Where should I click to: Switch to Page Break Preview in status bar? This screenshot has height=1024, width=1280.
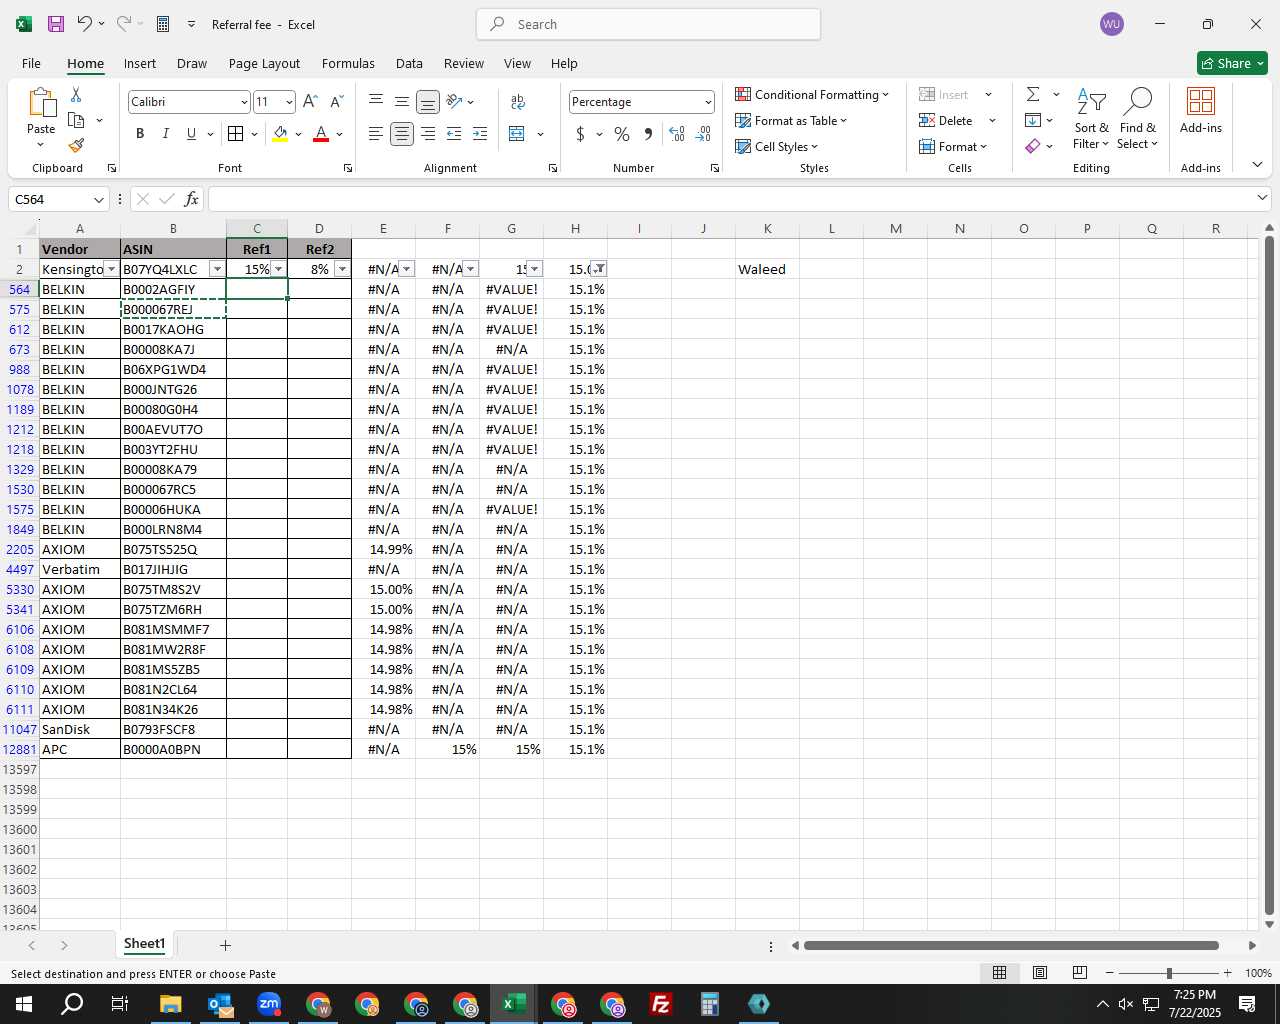click(1080, 973)
